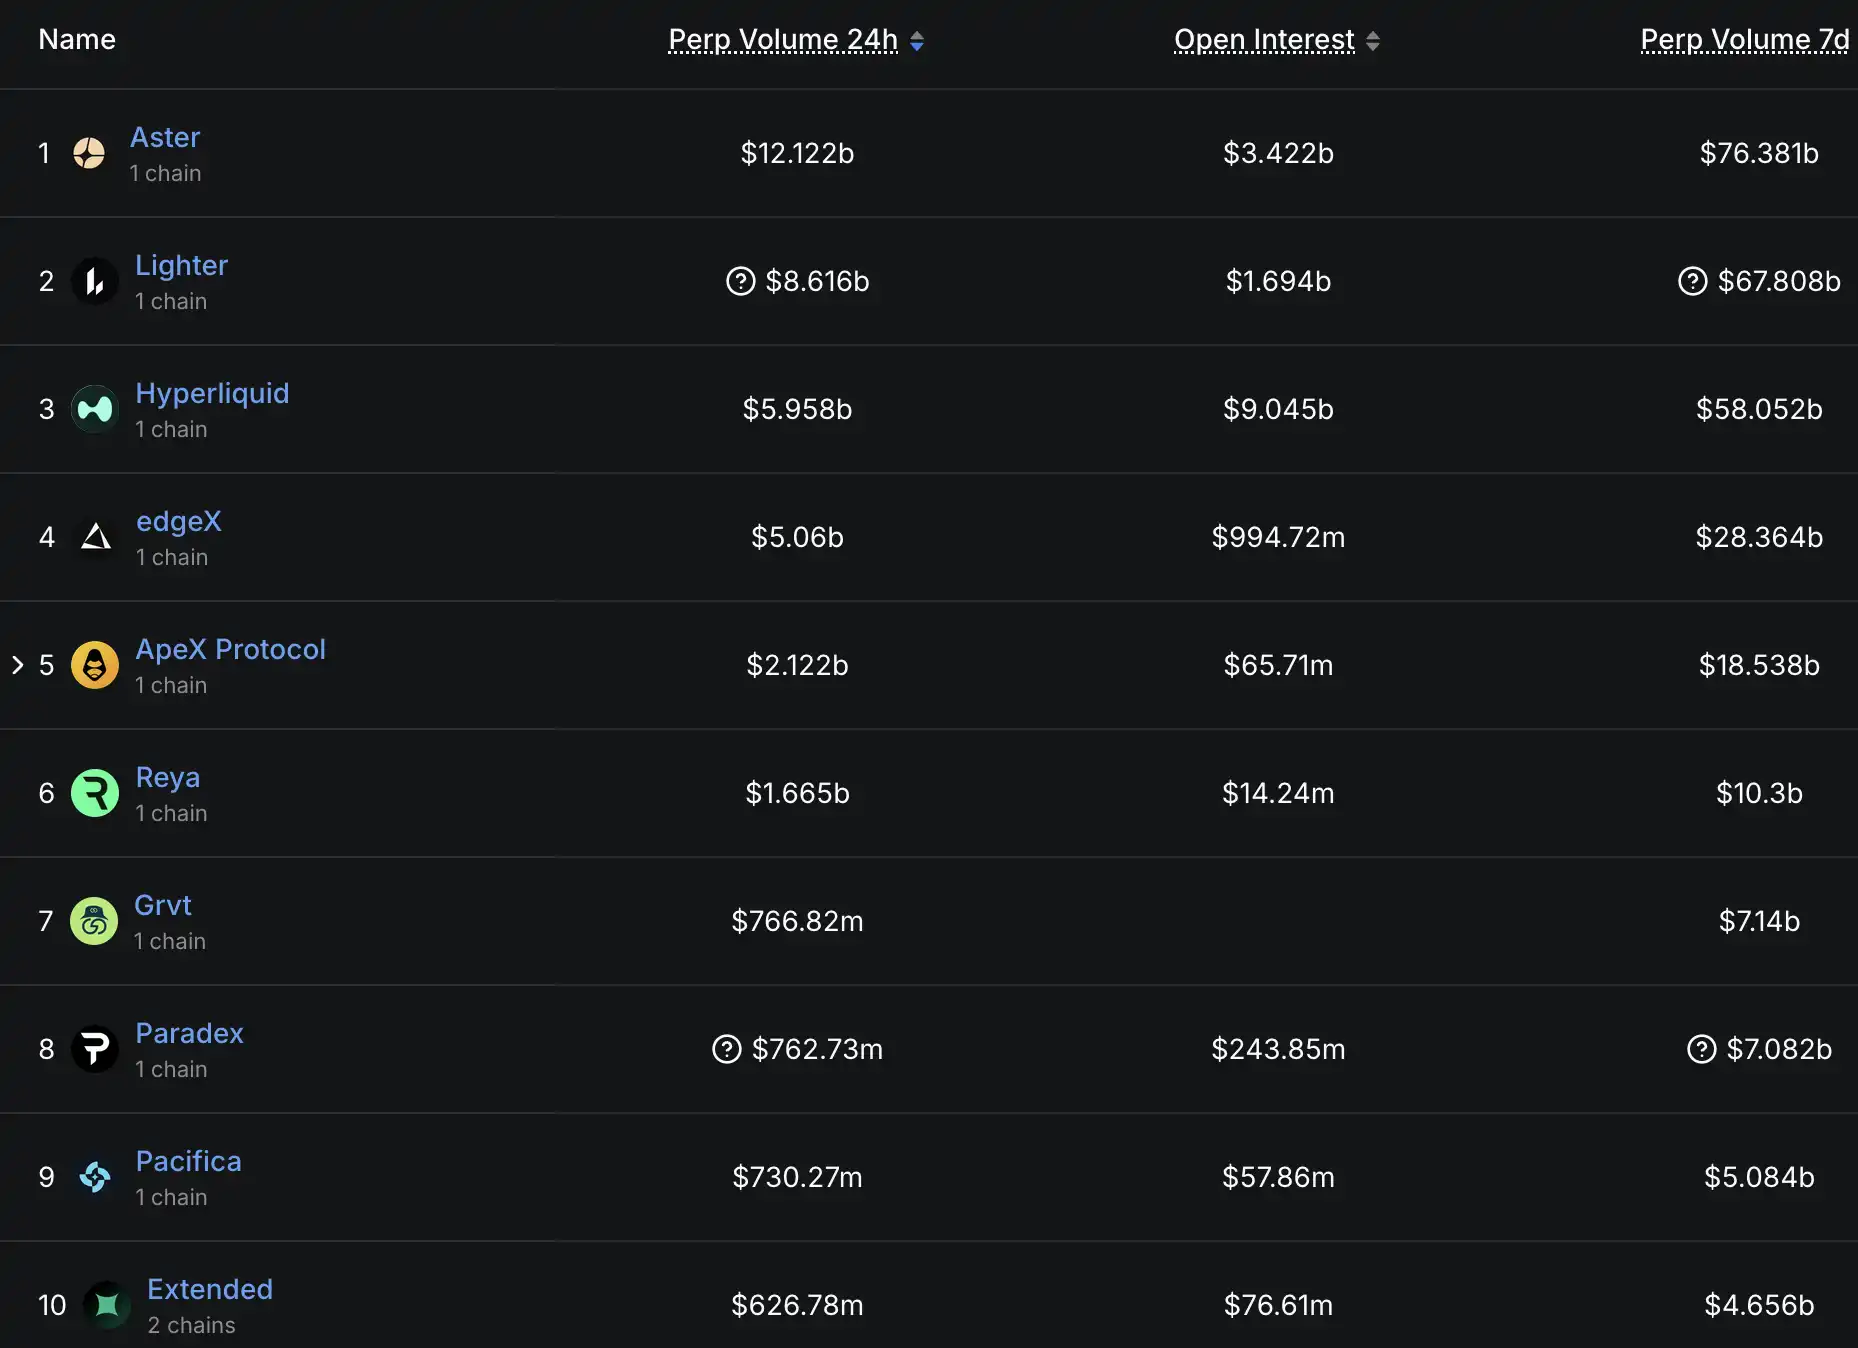Click the Extended row's 2 chains label

click(190, 1325)
